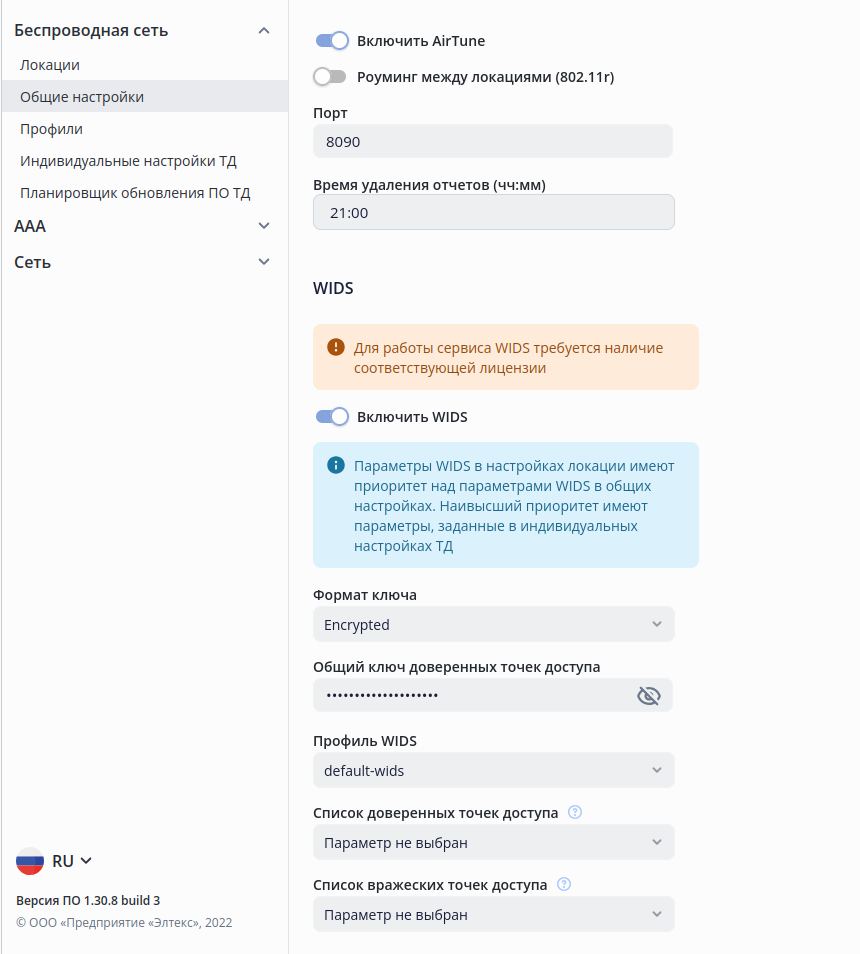The width and height of the screenshot is (860, 954).
Task: Enable Роуминг между локациями (802.11r)
Action: pyautogui.click(x=329, y=77)
